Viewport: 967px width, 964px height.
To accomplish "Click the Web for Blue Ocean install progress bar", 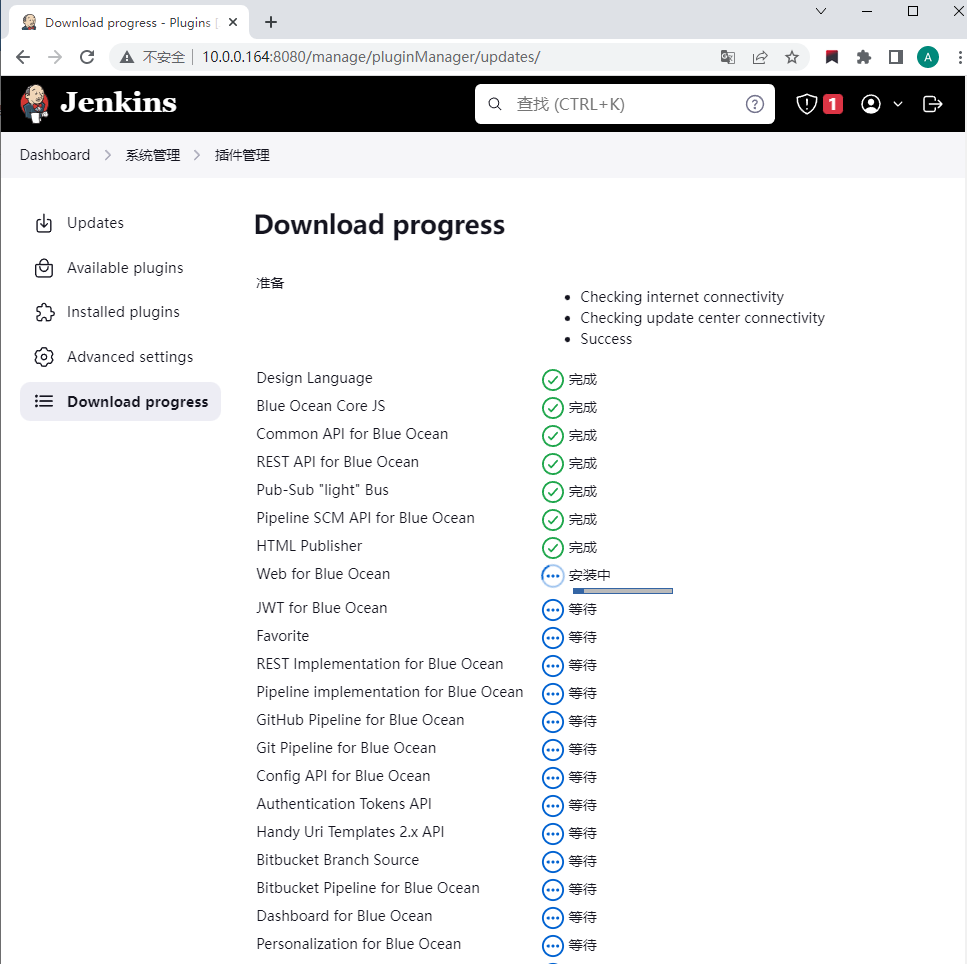I will point(623,591).
